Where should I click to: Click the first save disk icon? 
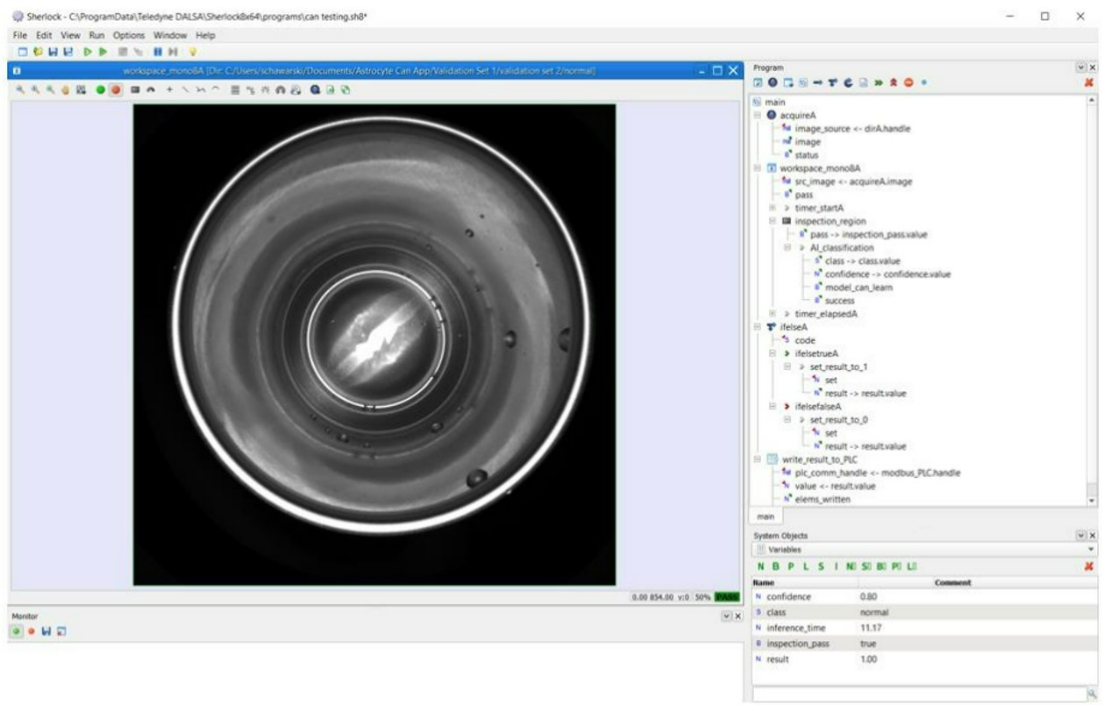(x=53, y=52)
